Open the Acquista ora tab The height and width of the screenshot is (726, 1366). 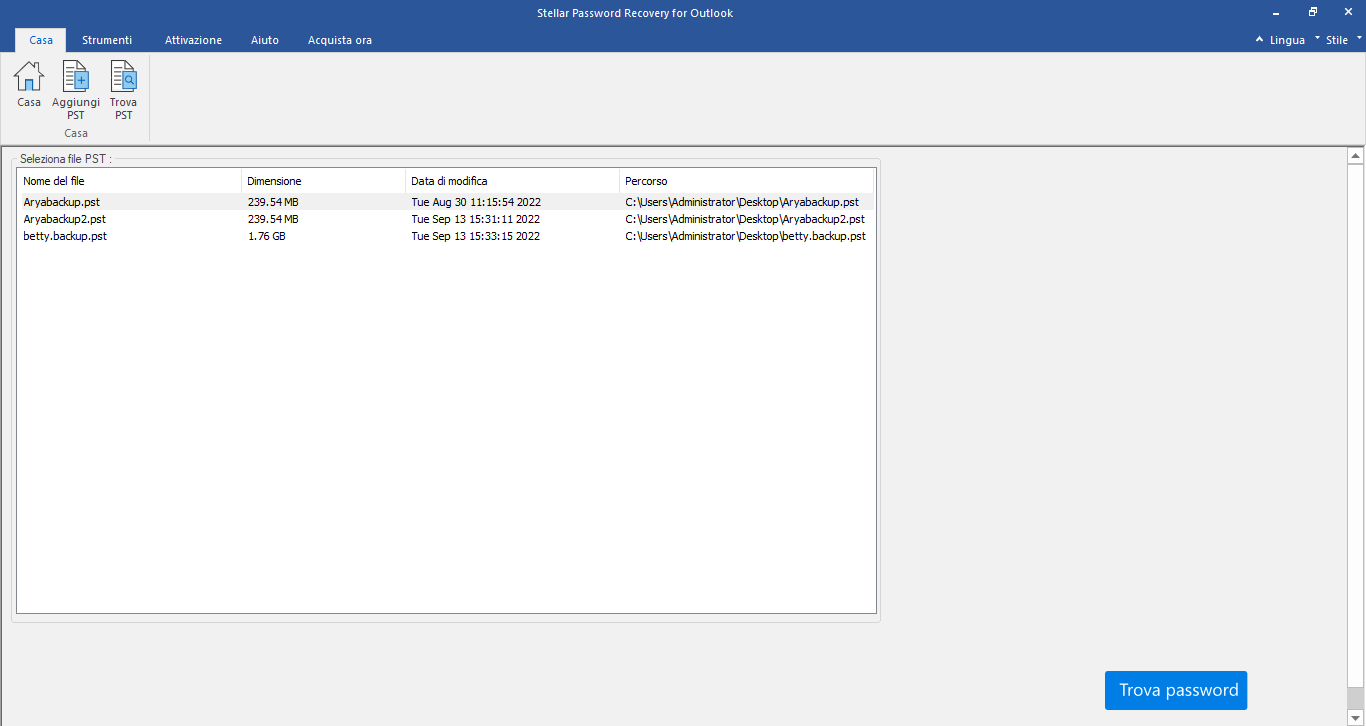340,40
